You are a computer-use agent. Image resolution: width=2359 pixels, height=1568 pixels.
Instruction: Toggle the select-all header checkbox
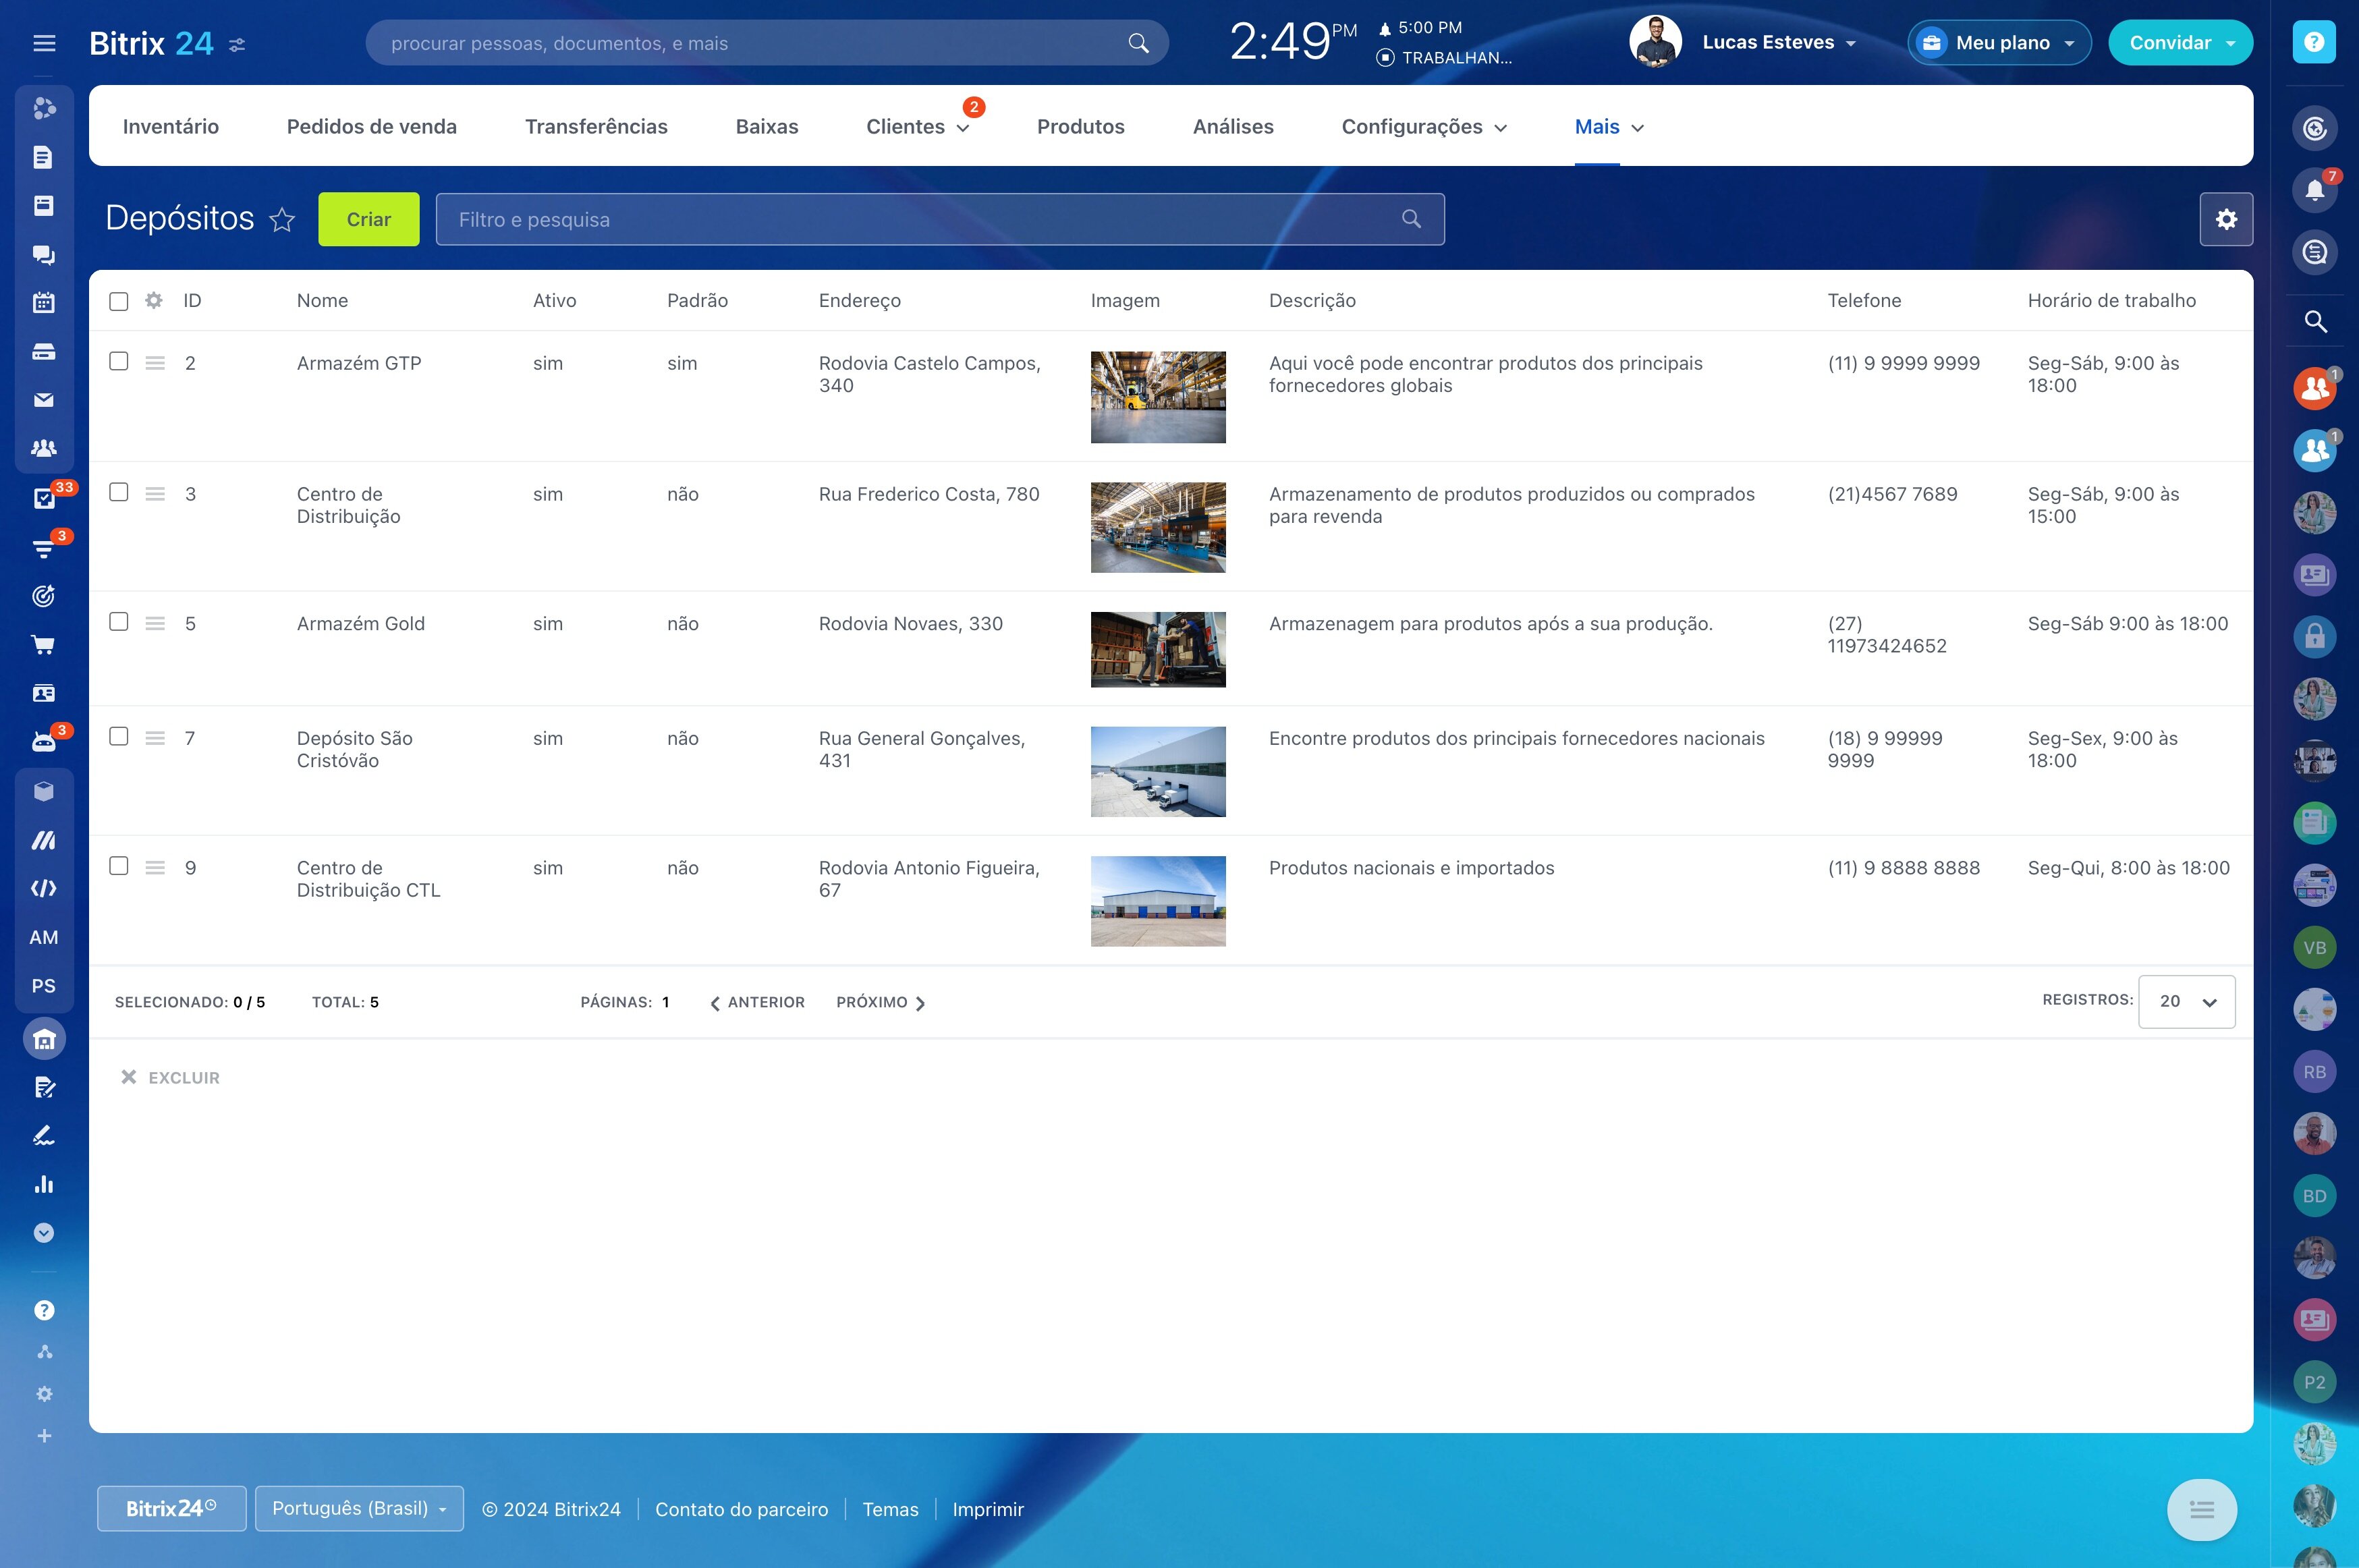point(119,301)
